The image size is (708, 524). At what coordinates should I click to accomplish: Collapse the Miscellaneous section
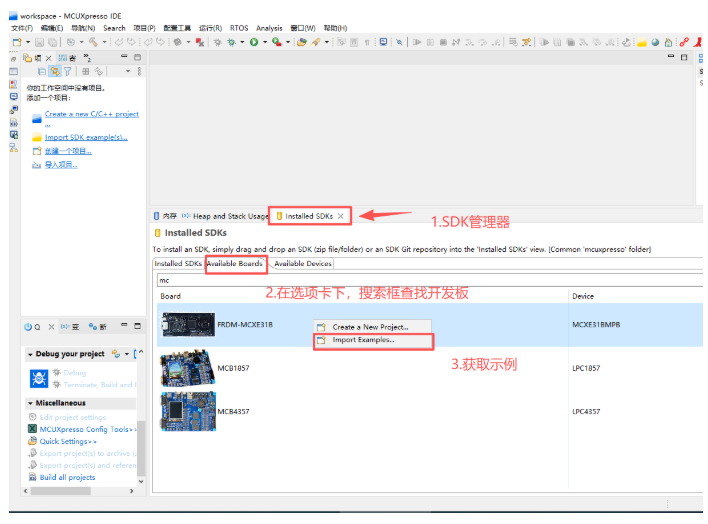click(30, 403)
